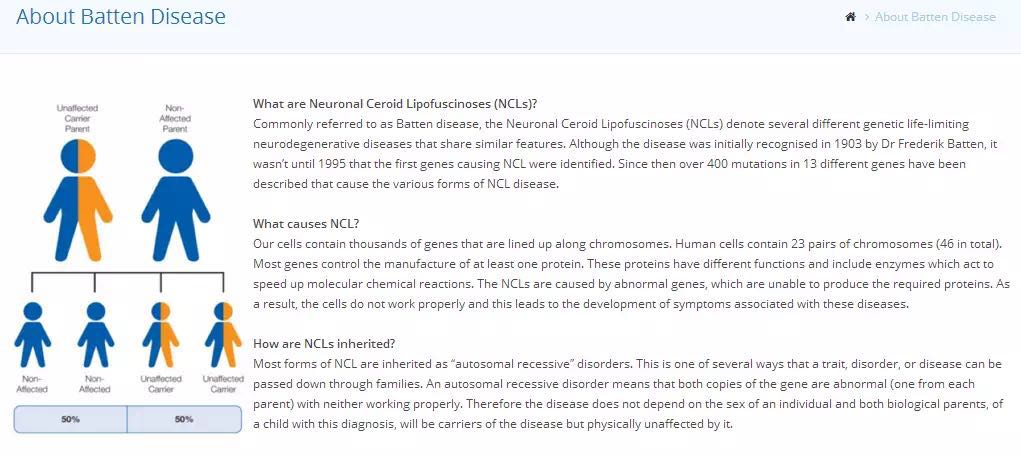Select the About Batten Disease page title

pos(120,16)
